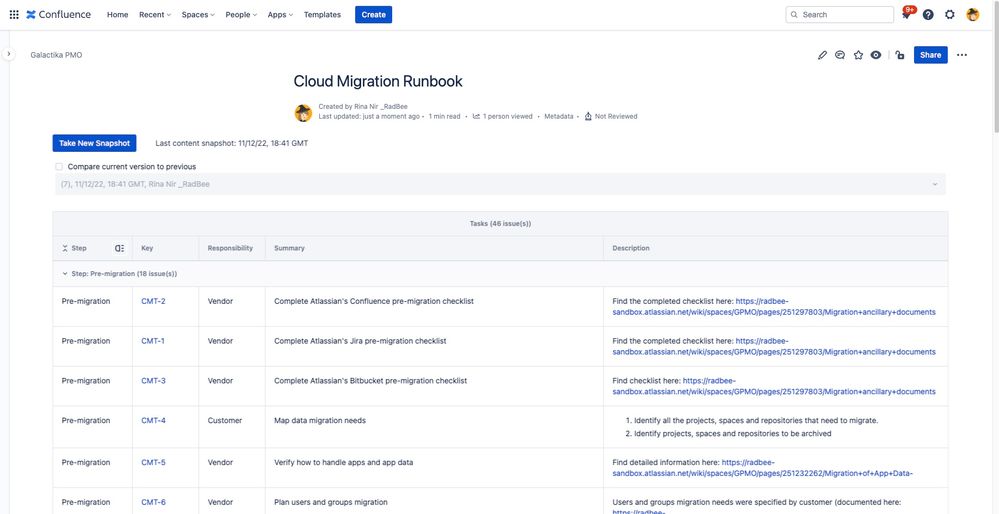Image resolution: width=999 pixels, height=514 pixels.
Task: Star this page as favorite
Action: tap(858, 55)
